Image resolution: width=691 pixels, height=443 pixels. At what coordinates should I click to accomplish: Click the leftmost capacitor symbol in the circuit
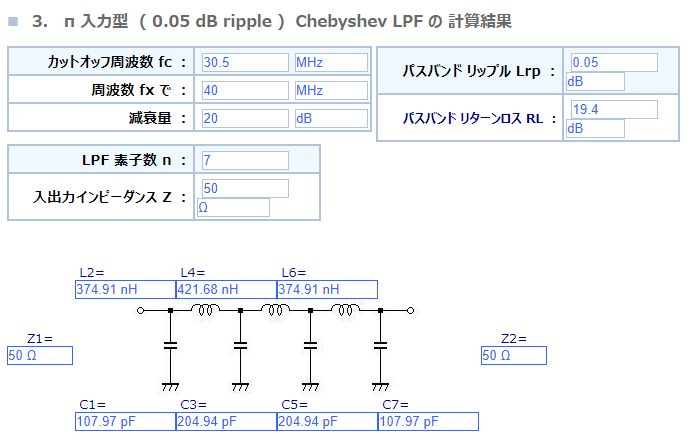[171, 345]
